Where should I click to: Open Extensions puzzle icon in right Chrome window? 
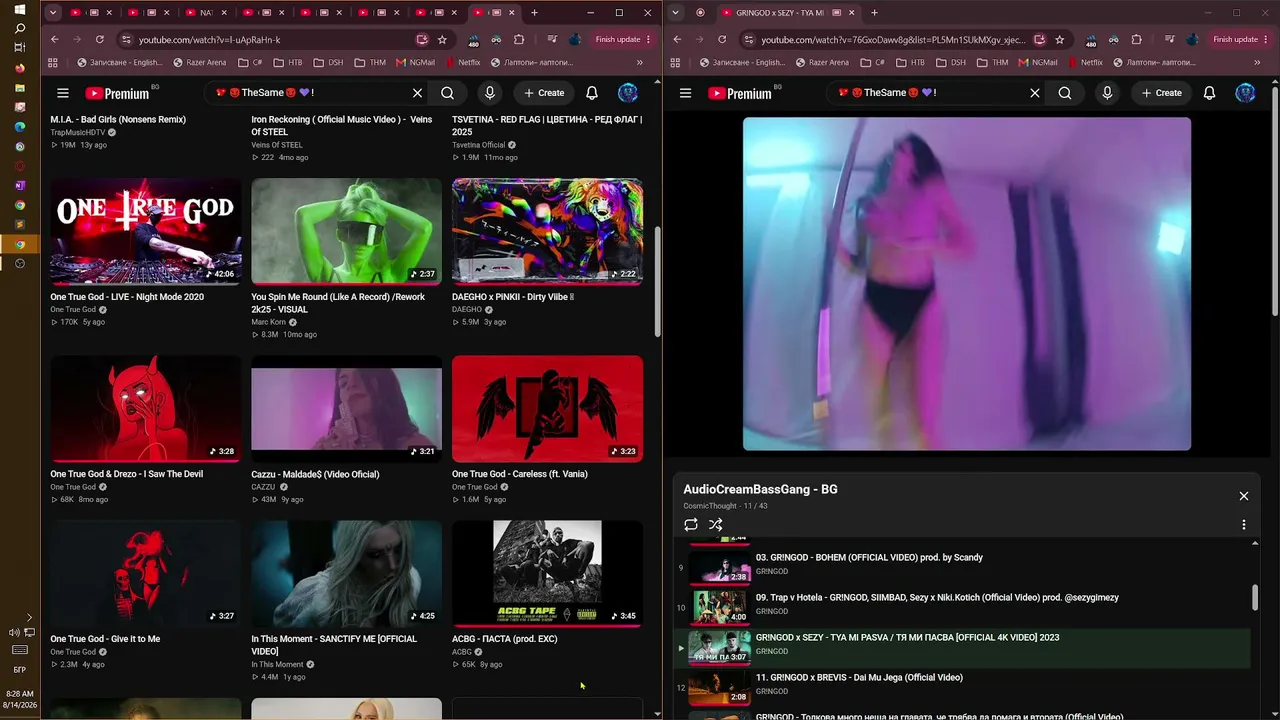[1136, 39]
